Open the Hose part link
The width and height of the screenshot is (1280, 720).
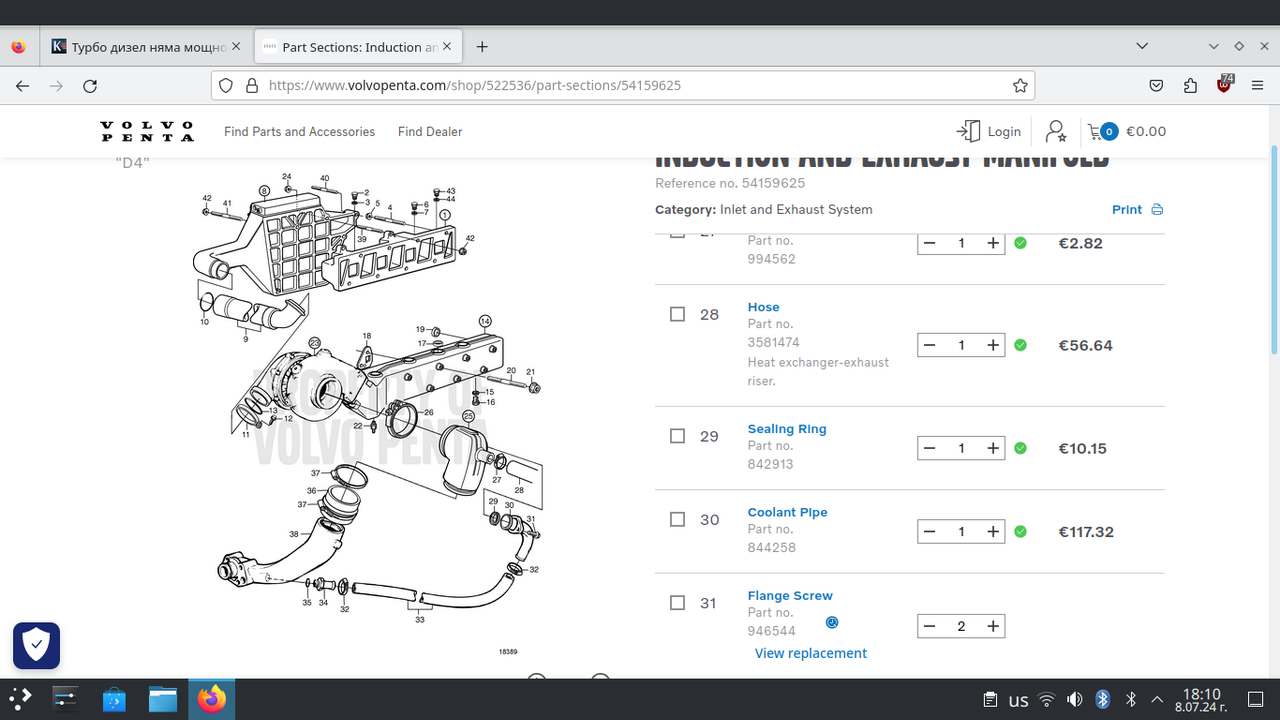tap(763, 307)
